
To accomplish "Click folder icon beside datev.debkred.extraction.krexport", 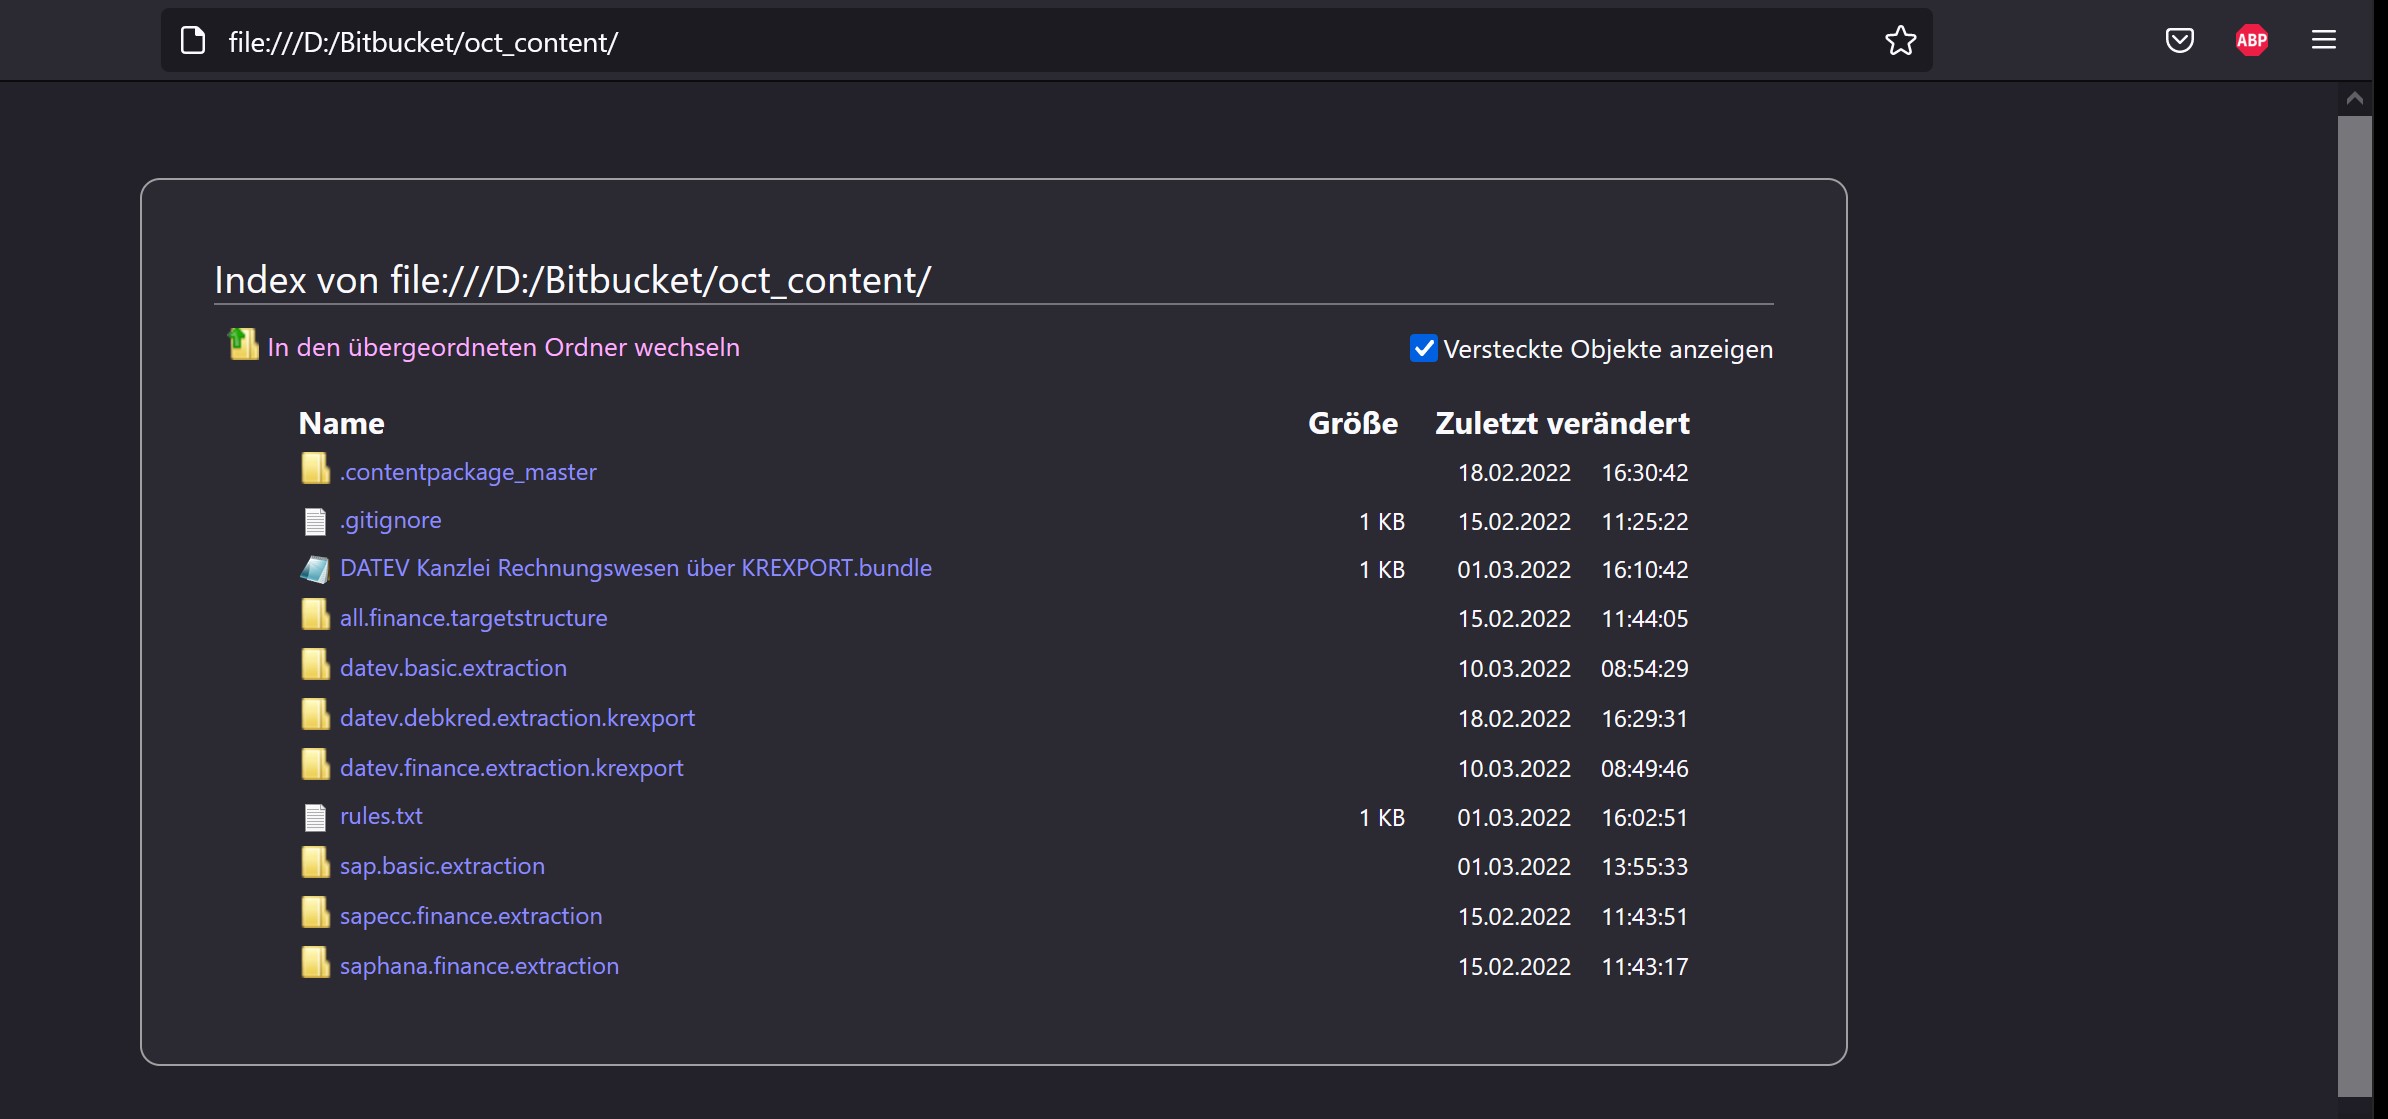I will [315, 715].
